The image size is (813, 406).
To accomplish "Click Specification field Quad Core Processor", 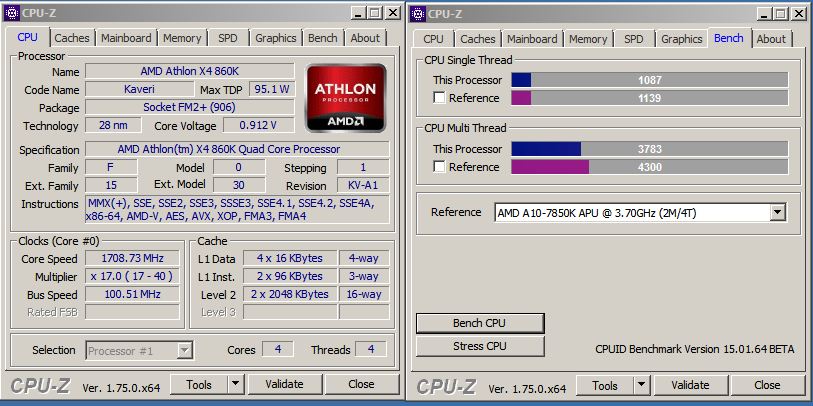I will (237, 149).
